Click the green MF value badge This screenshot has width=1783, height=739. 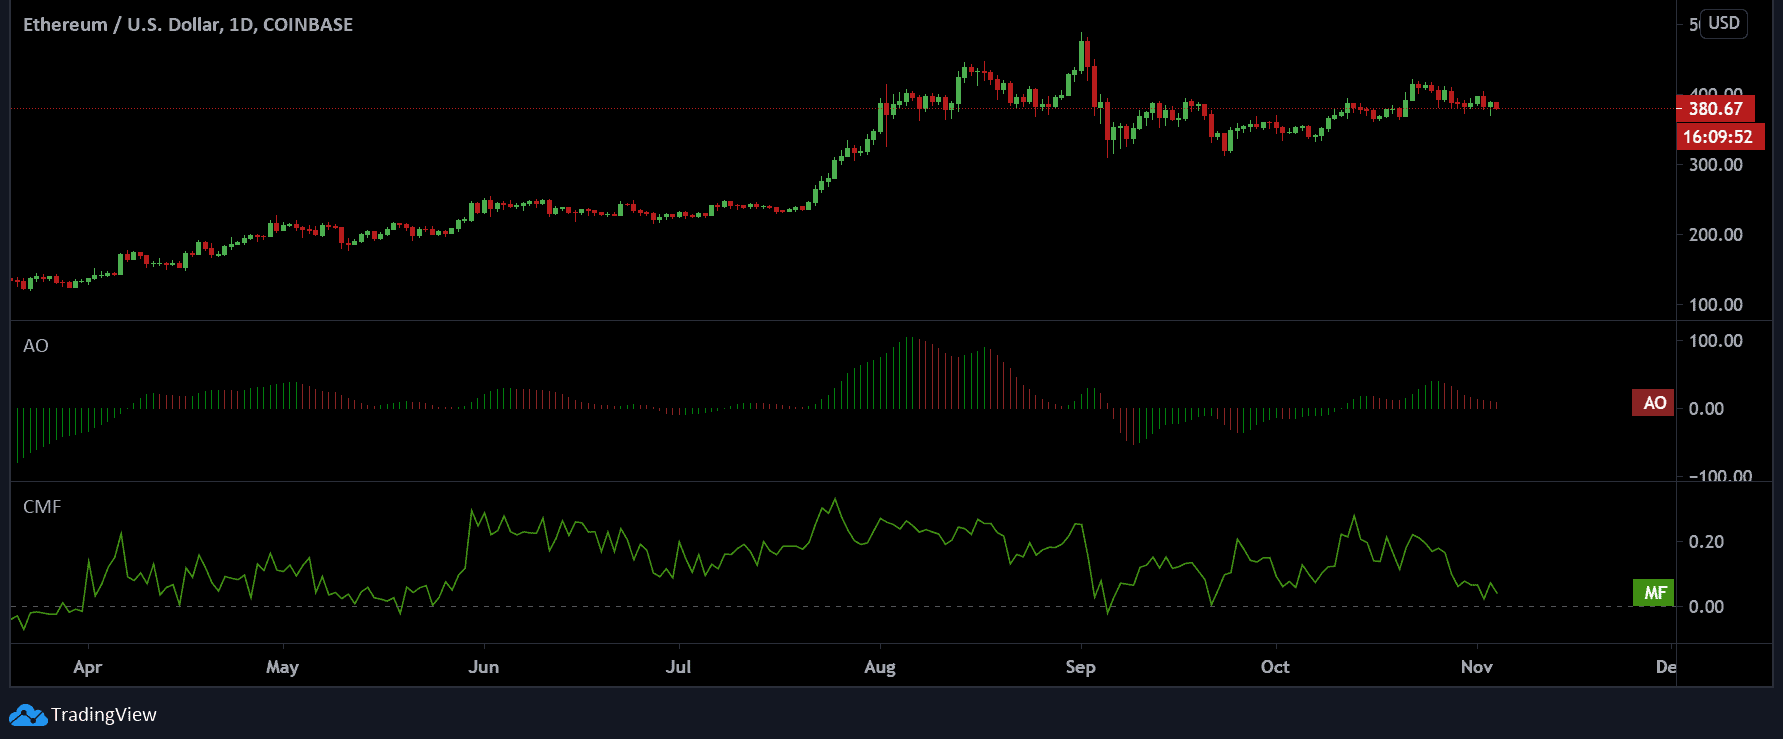1654,593
